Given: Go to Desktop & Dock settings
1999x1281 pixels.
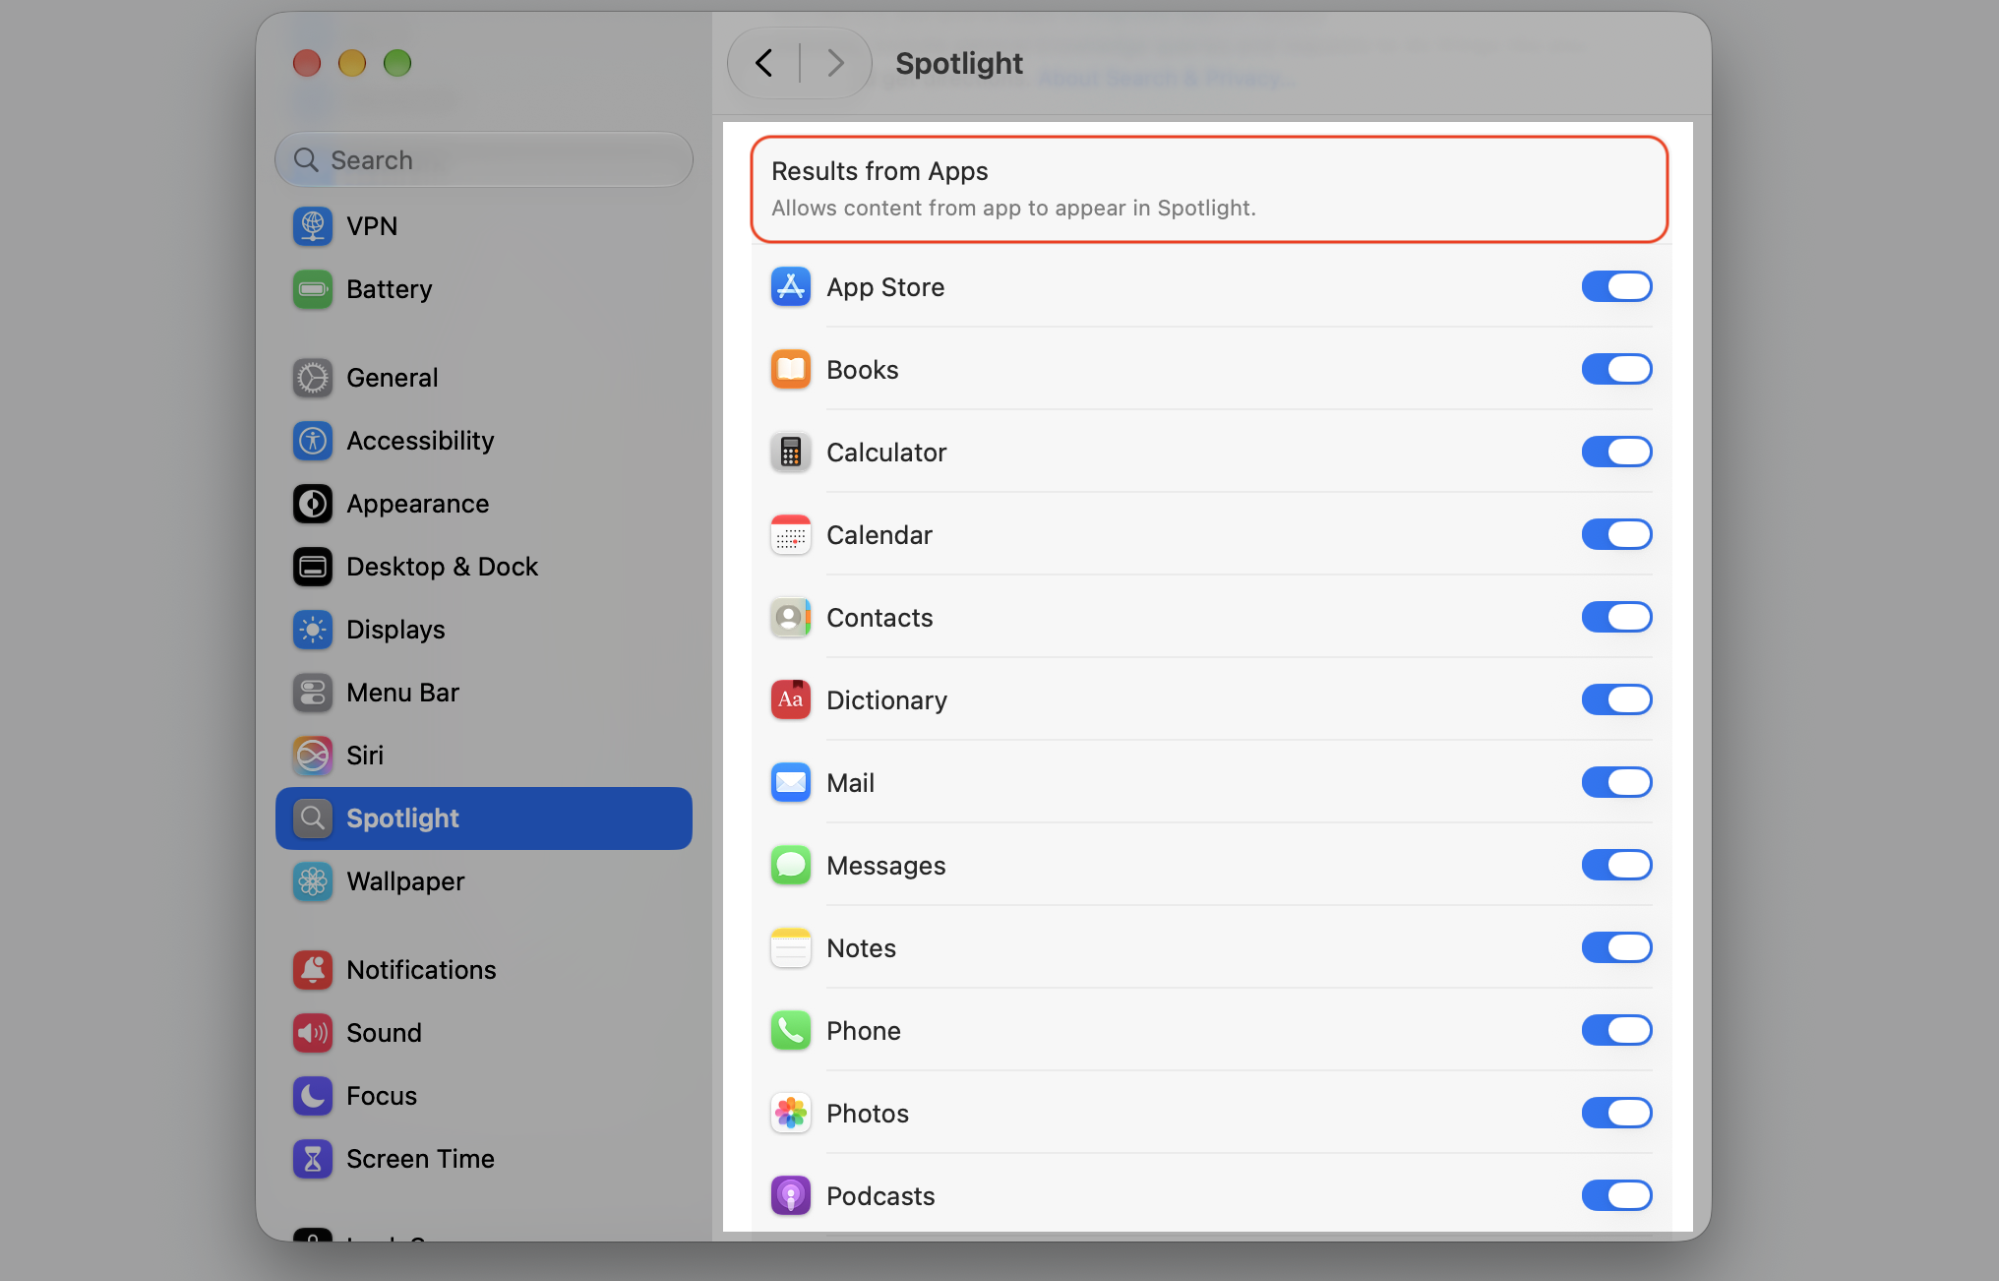Looking at the screenshot, I should click(483, 567).
